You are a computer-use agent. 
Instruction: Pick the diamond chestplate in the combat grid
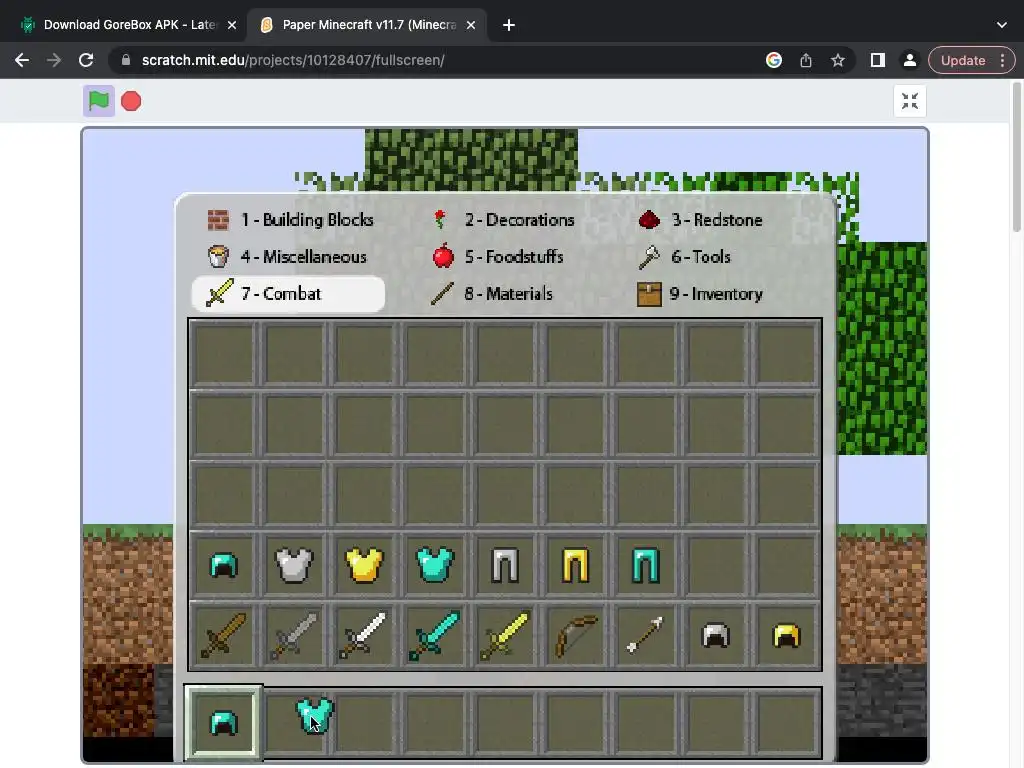pyautogui.click(x=435, y=565)
